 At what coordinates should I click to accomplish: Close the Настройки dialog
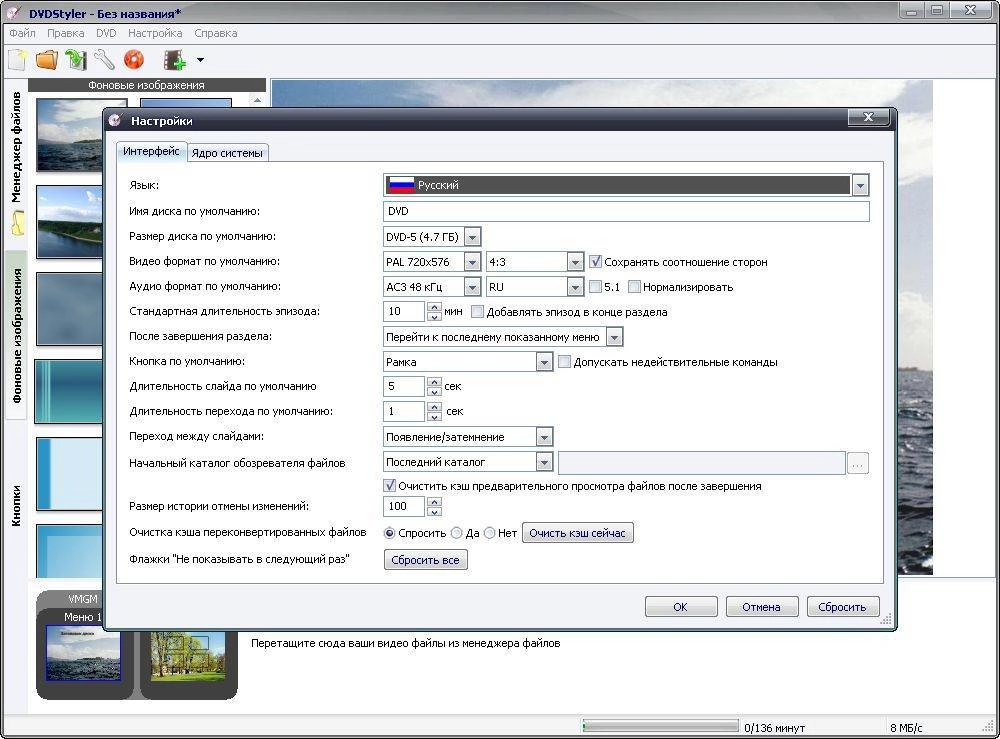868,117
